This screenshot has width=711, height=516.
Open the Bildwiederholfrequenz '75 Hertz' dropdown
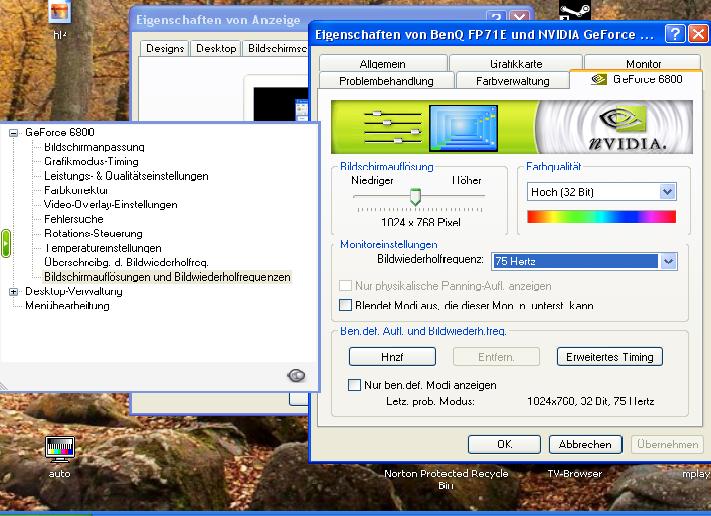[668, 261]
